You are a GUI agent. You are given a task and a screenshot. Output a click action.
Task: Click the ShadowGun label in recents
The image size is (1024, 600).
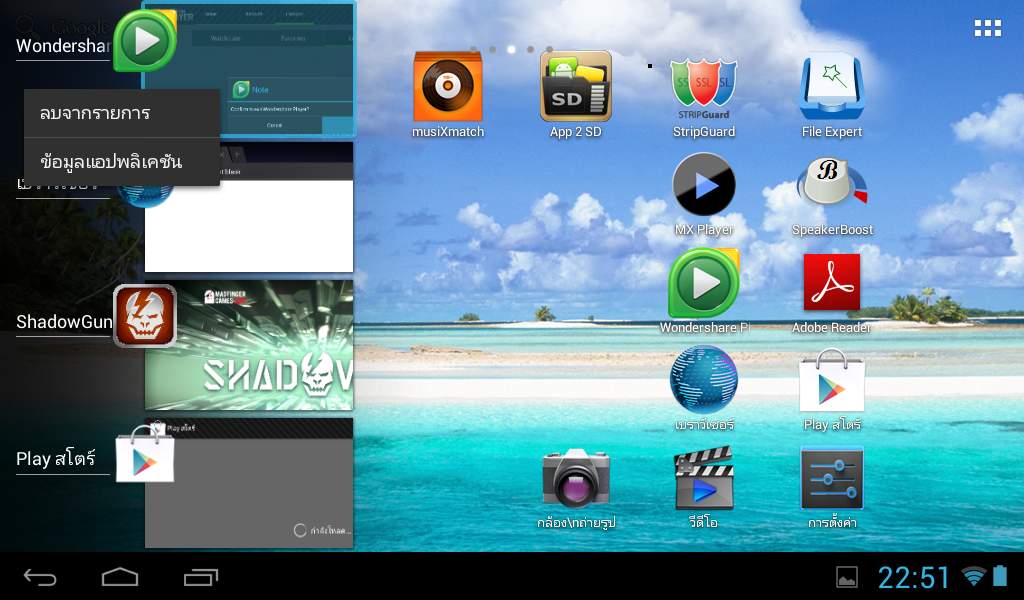pos(64,322)
